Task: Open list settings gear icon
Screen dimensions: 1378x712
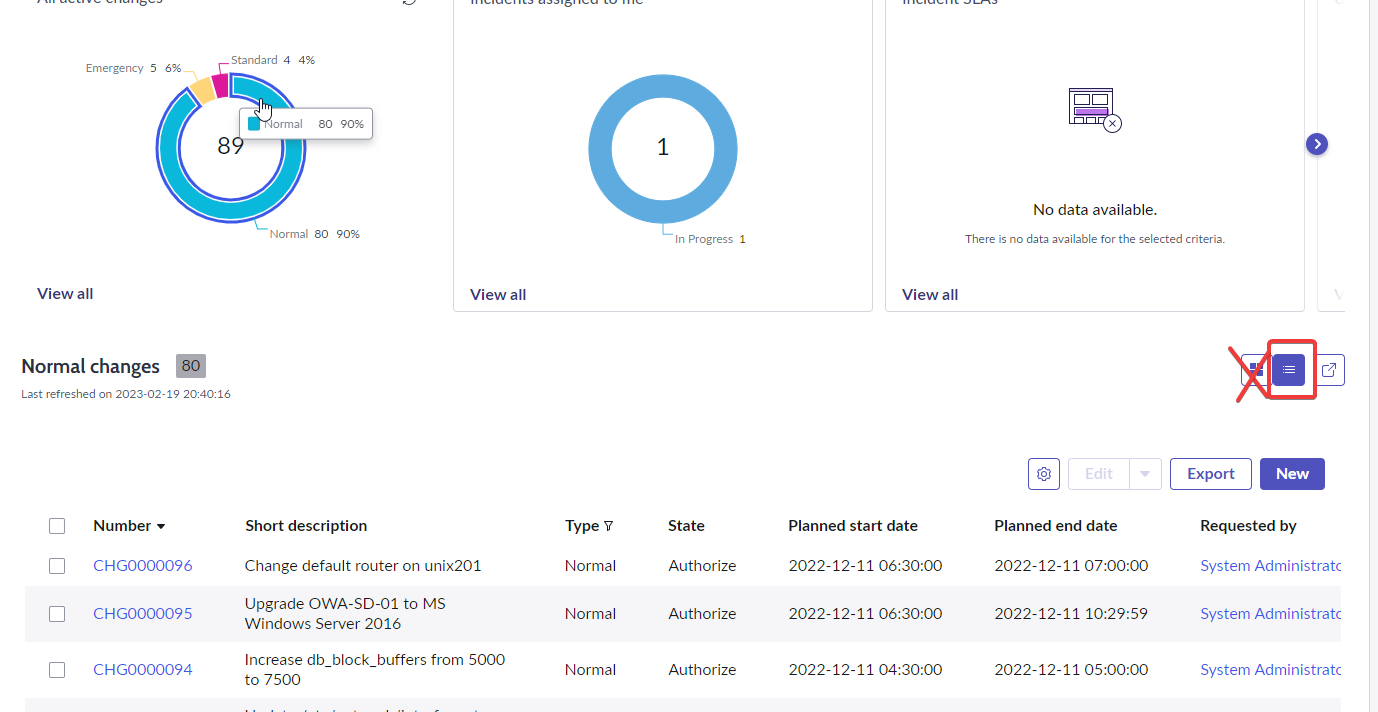Action: [1043, 474]
